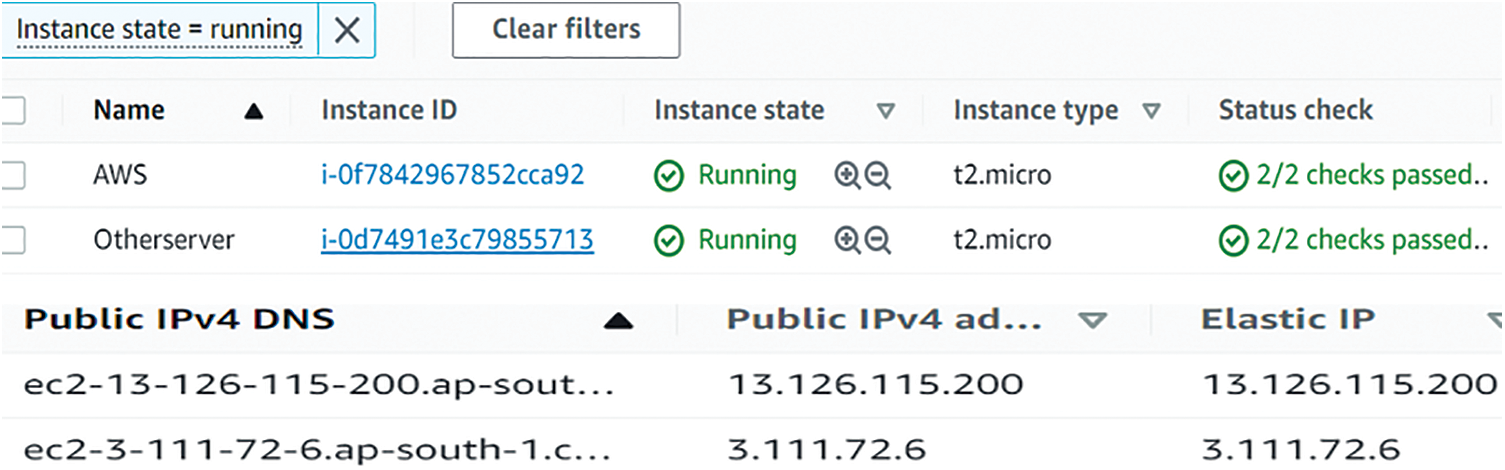Zoom out icon in Otherserver row
1505x470 pixels.
(878, 240)
